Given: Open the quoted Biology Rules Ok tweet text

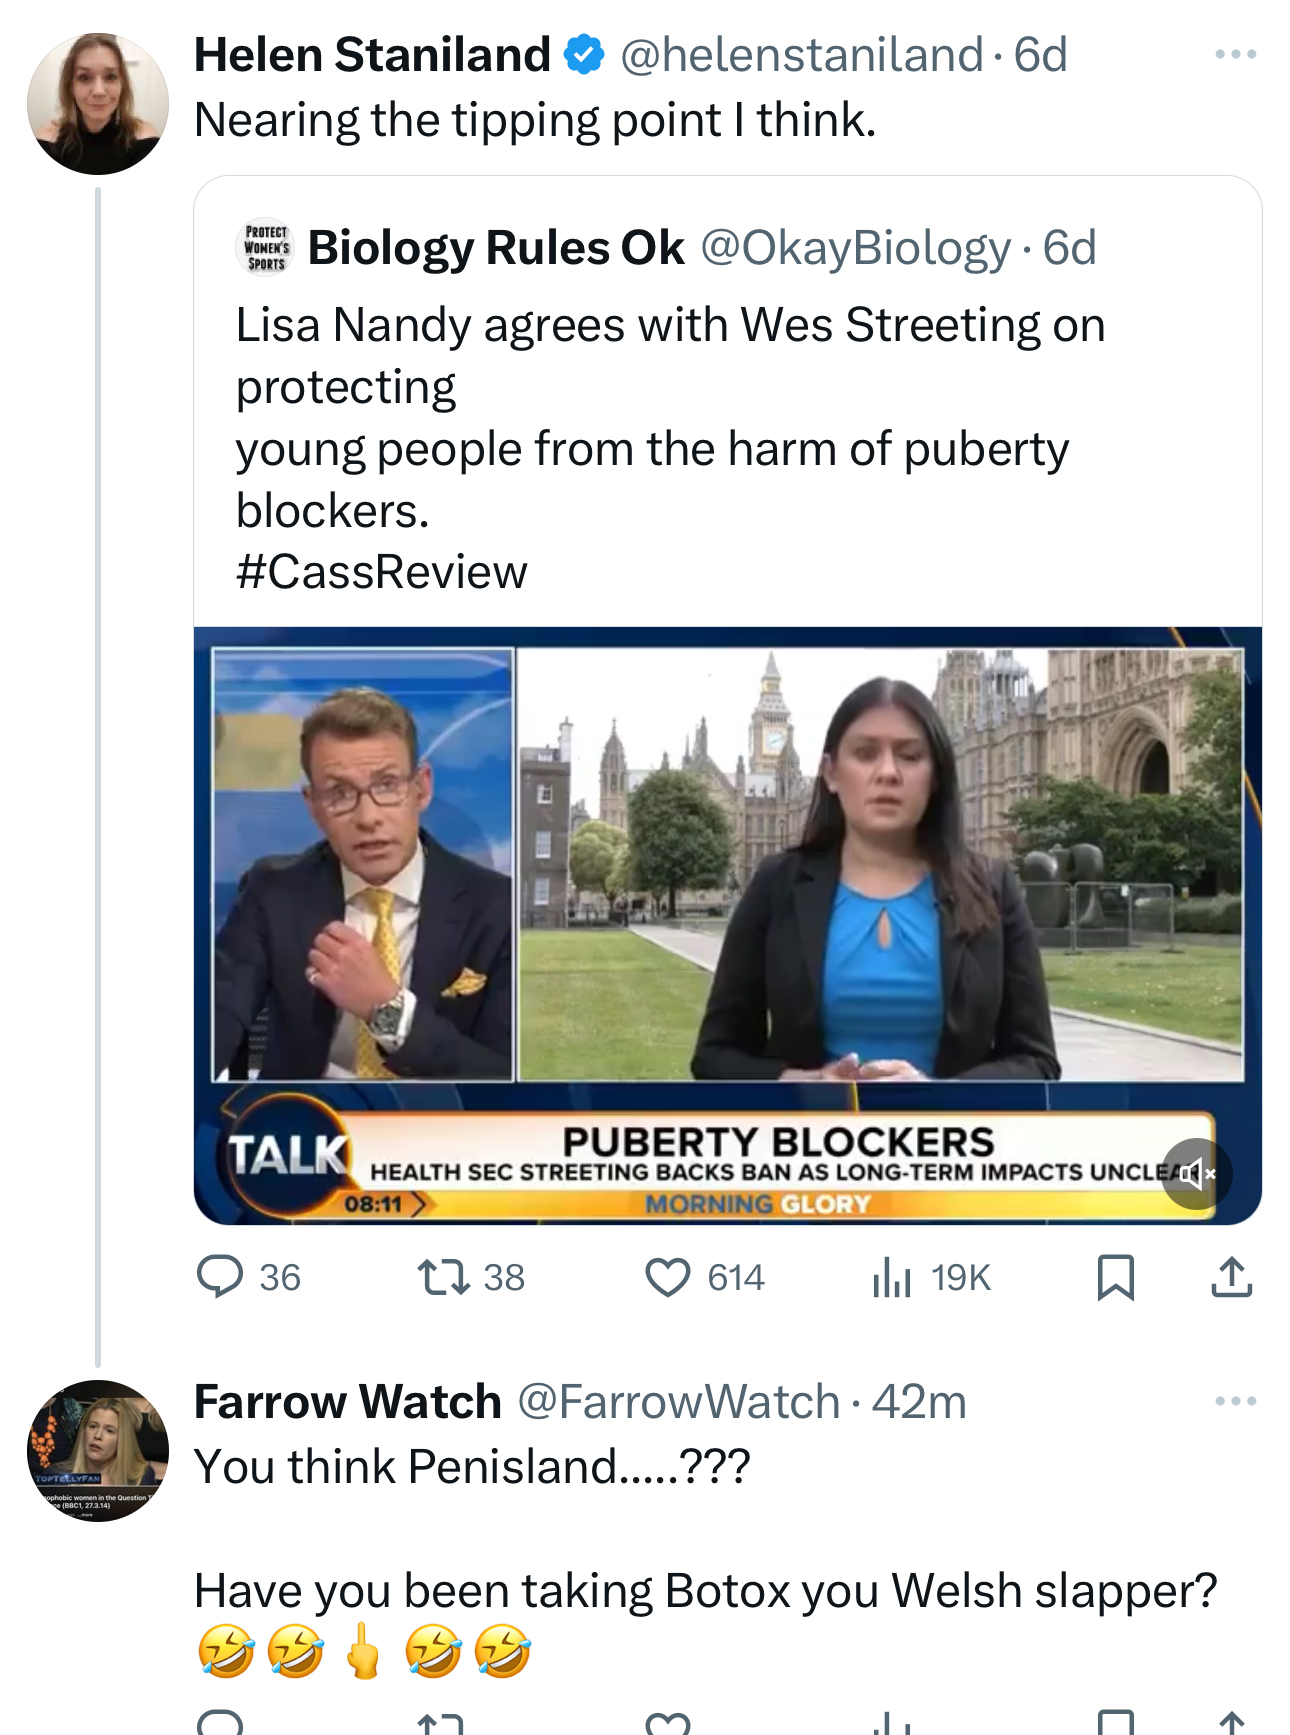Looking at the screenshot, I should (x=670, y=418).
